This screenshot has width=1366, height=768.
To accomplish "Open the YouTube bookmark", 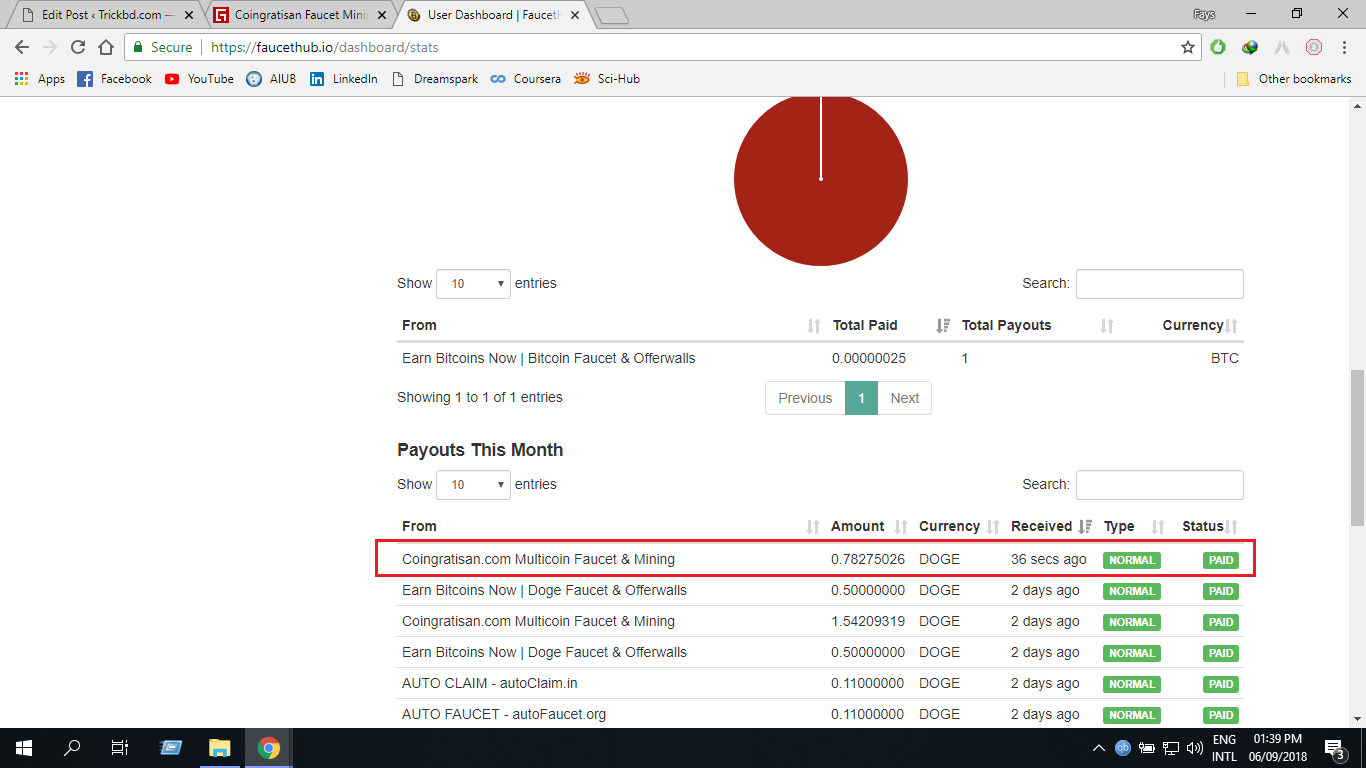I will click(x=199, y=79).
